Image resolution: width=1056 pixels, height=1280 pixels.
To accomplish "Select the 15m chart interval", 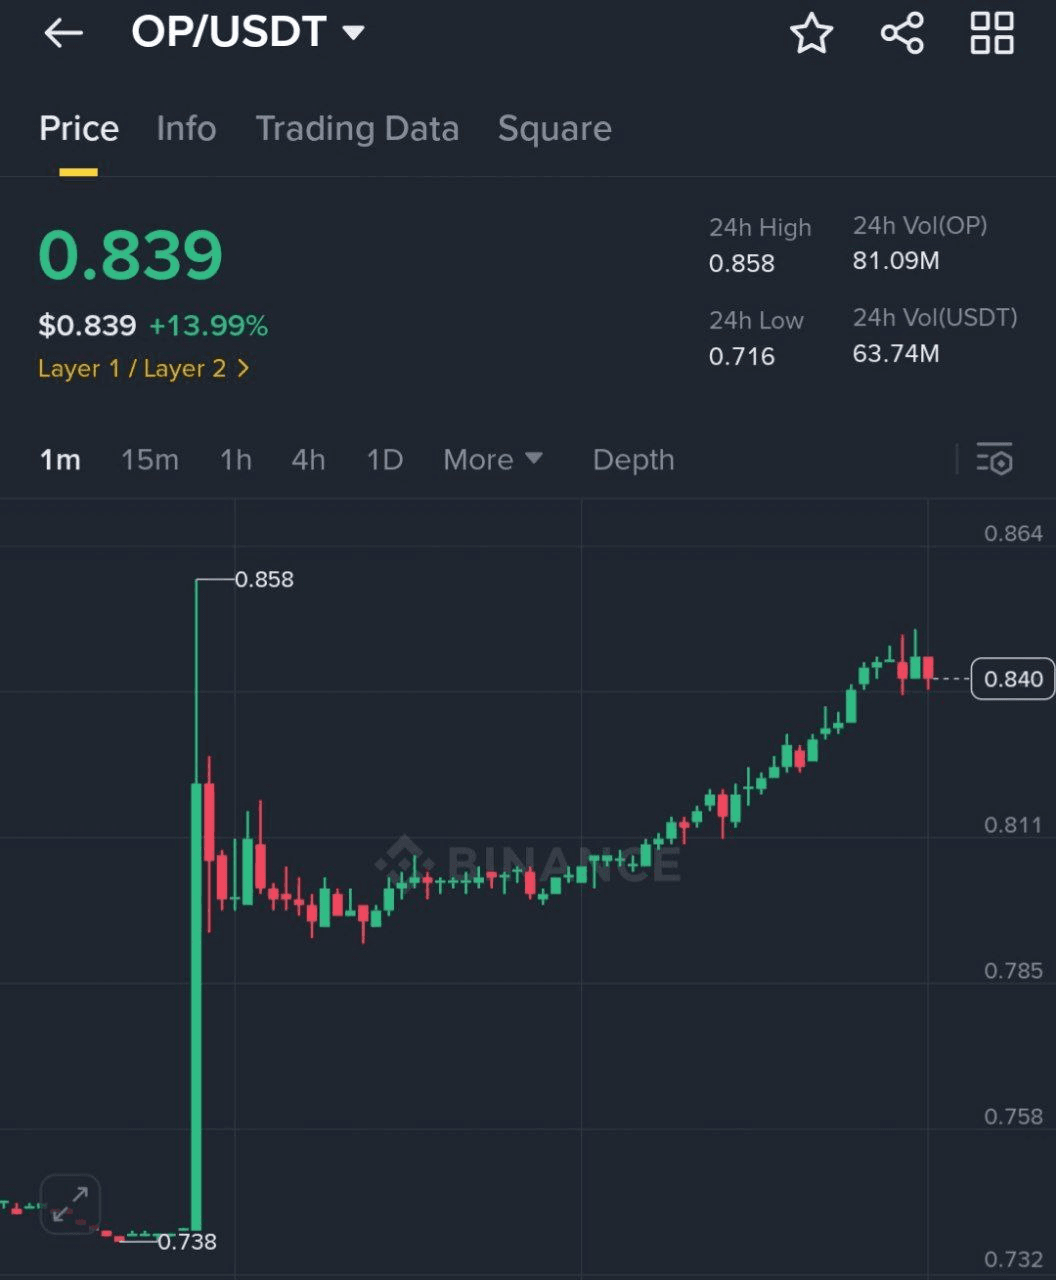I will tap(150, 460).
